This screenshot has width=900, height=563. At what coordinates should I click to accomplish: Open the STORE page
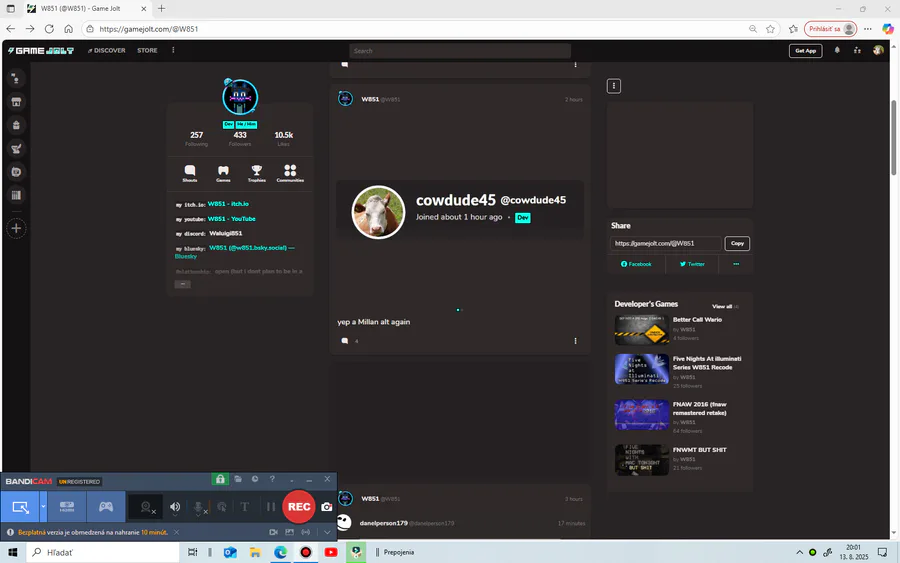pos(147,51)
